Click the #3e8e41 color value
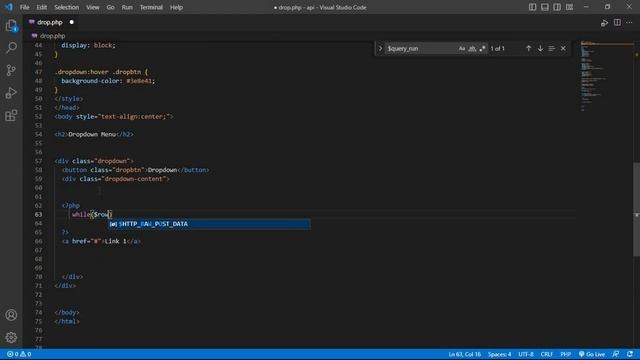Image resolution: width=640 pixels, height=360 pixels. pyautogui.click(x=140, y=81)
